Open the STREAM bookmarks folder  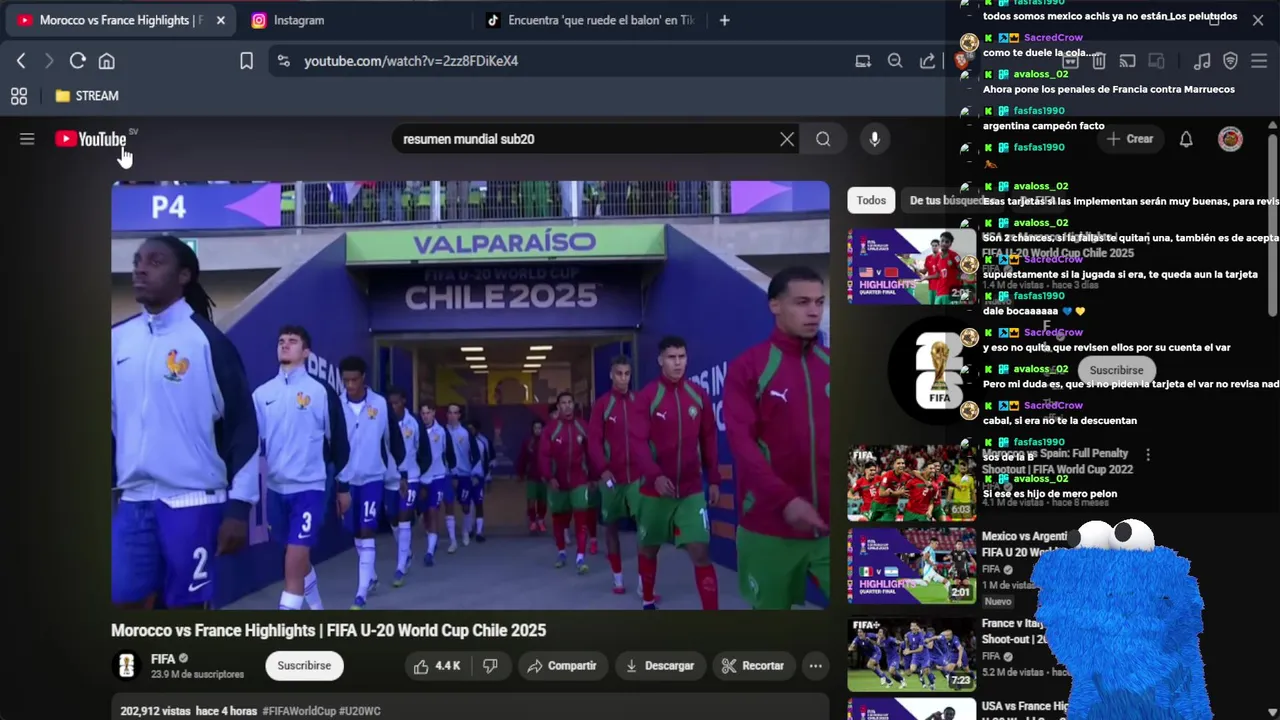(87, 96)
